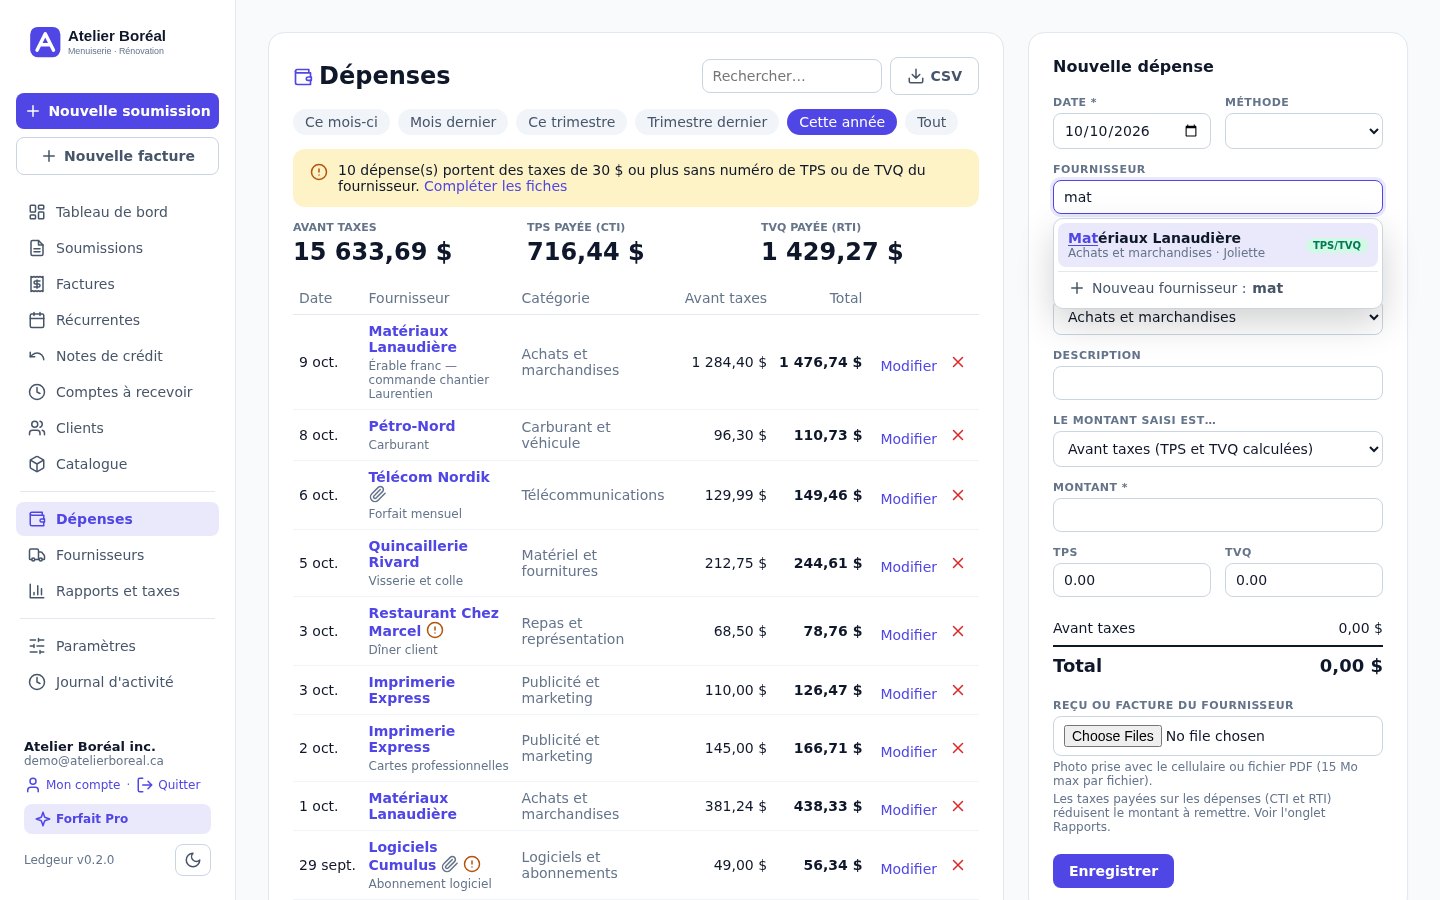Viewport: 1440px width, 900px height.
Task: Select Ce trimestre period filter
Action: (572, 122)
